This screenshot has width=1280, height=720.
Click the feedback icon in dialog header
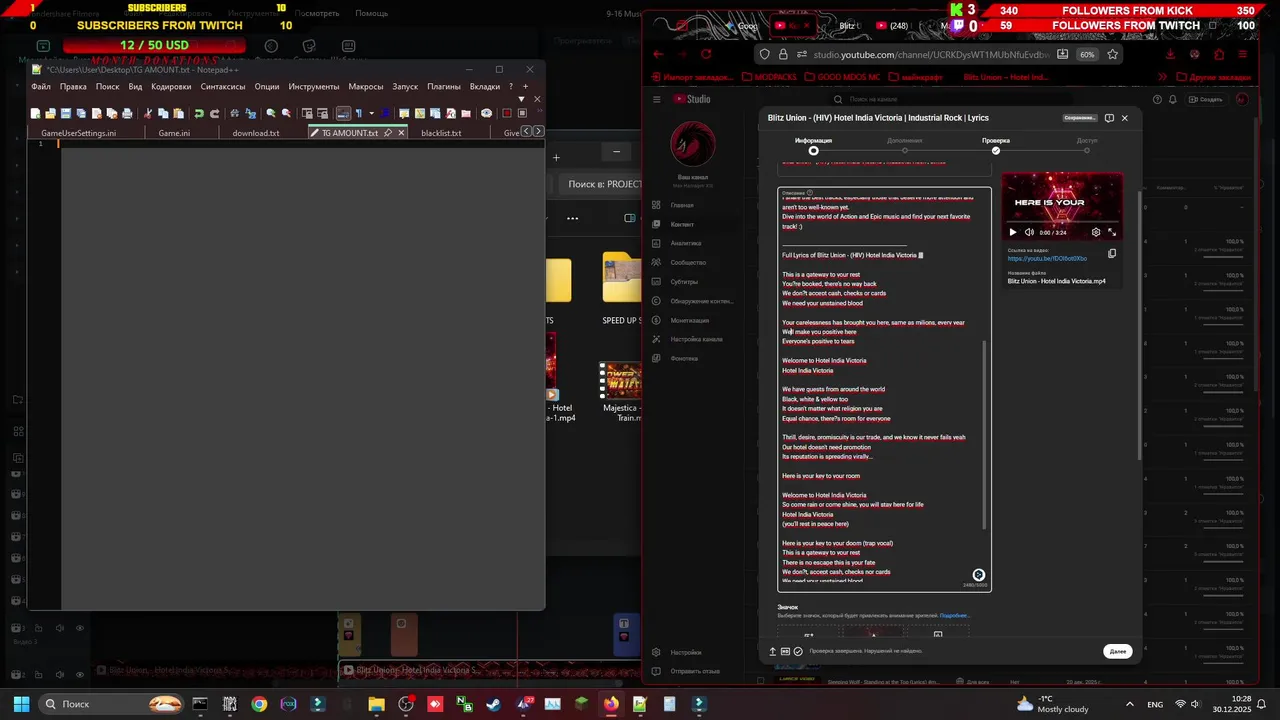click(1109, 118)
